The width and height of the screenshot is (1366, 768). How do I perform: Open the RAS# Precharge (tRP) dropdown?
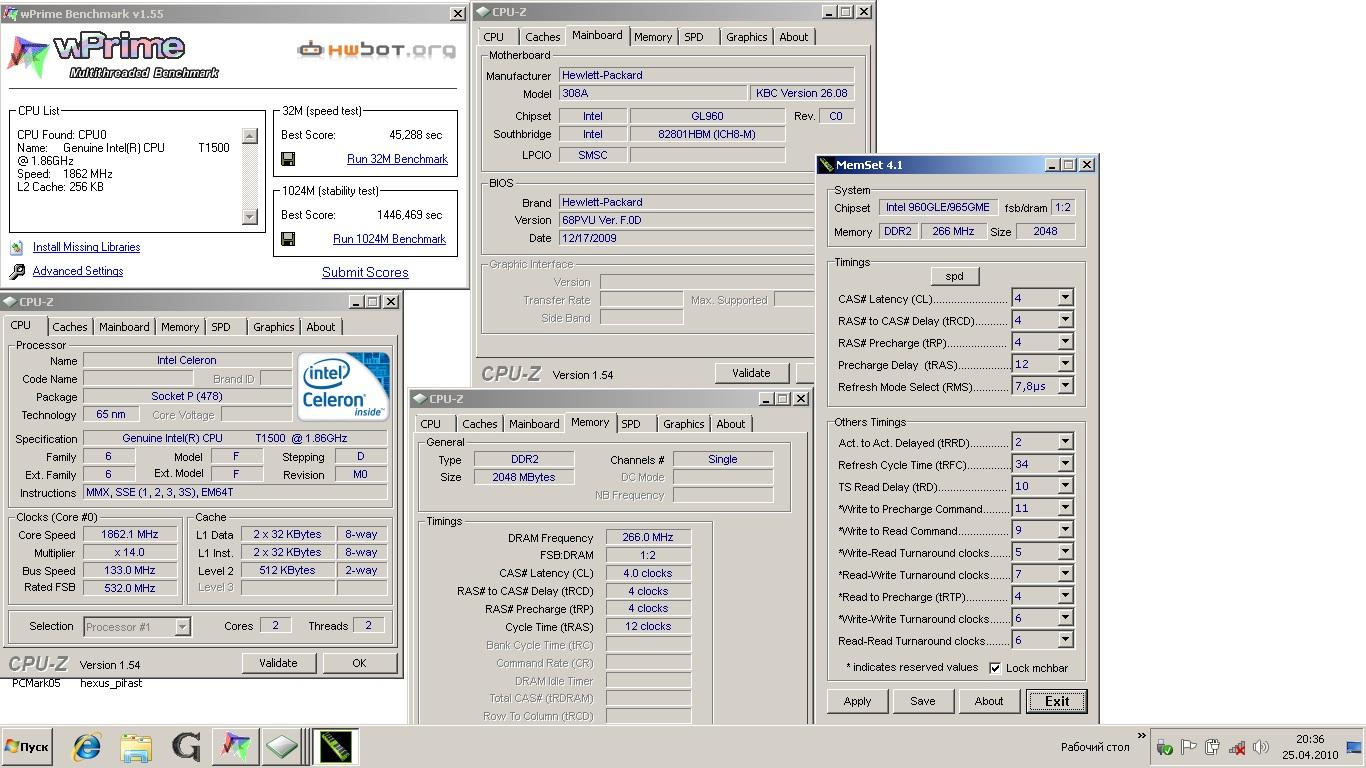[1065, 342]
